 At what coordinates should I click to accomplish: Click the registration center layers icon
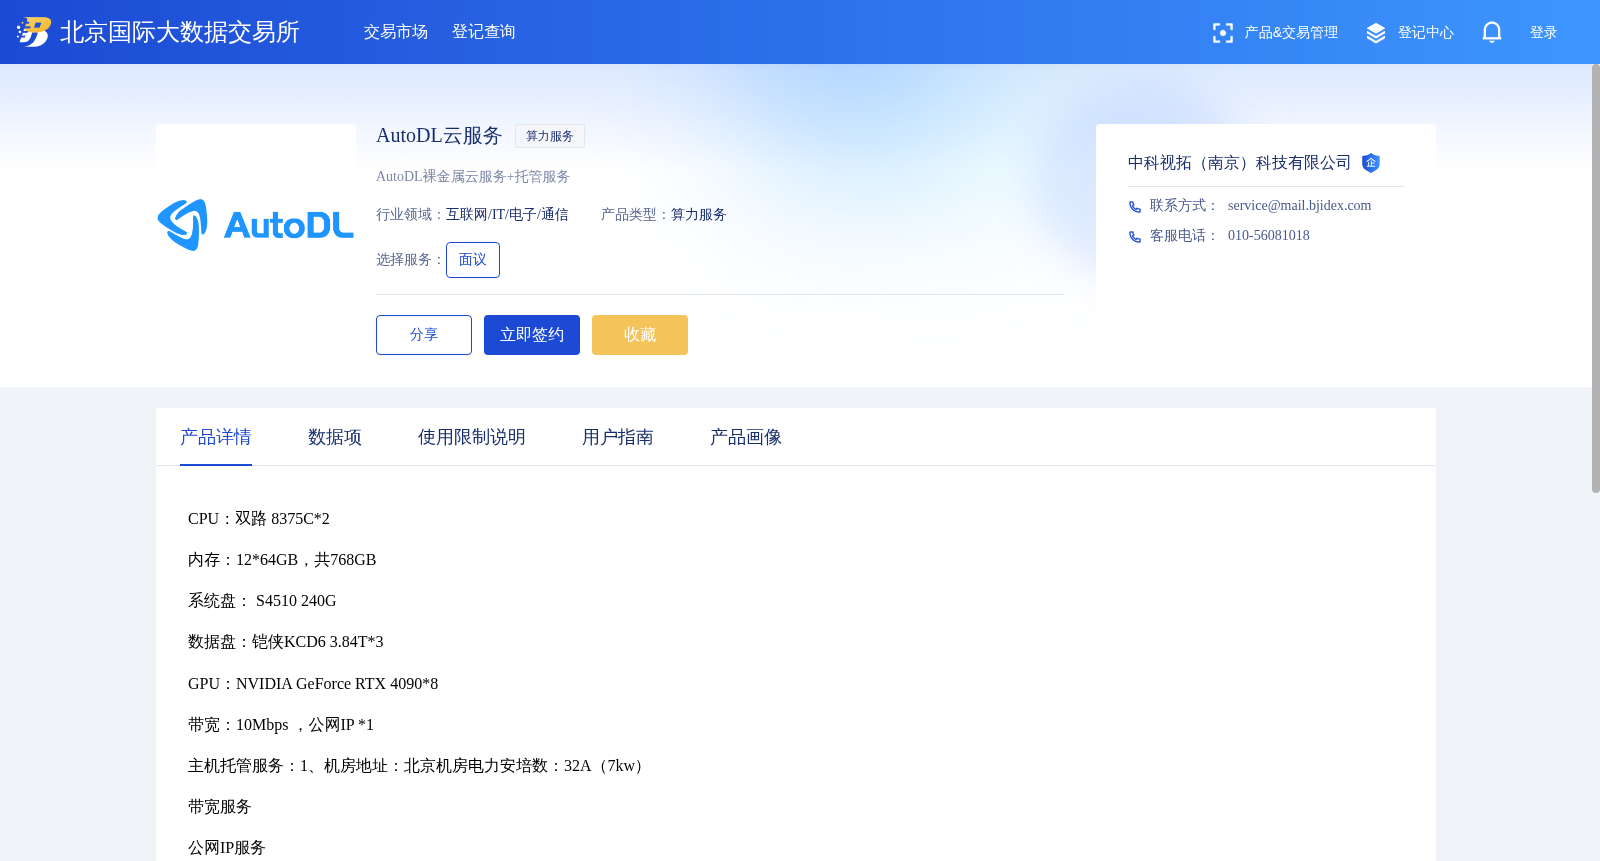tap(1376, 33)
